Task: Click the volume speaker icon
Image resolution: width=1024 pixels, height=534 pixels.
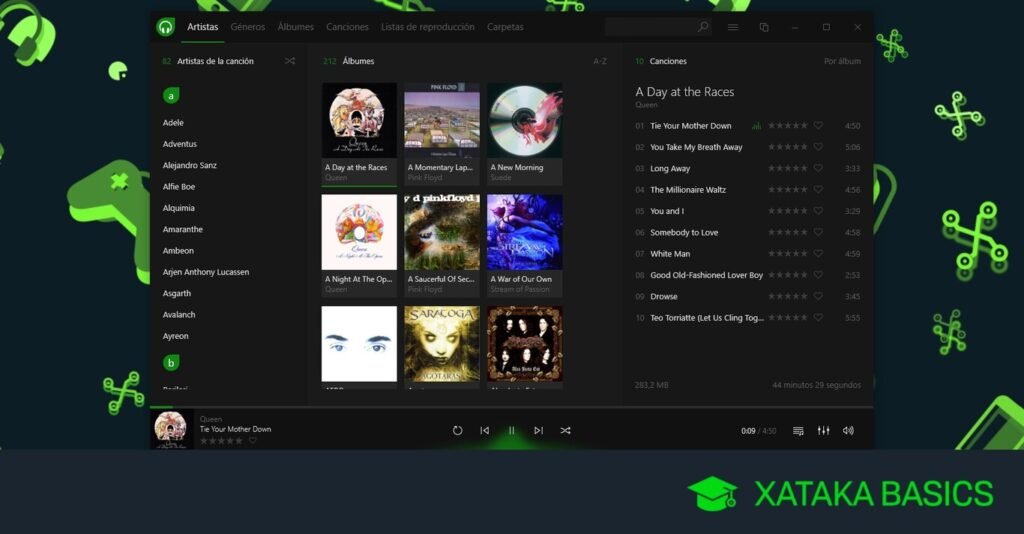Action: [x=848, y=430]
